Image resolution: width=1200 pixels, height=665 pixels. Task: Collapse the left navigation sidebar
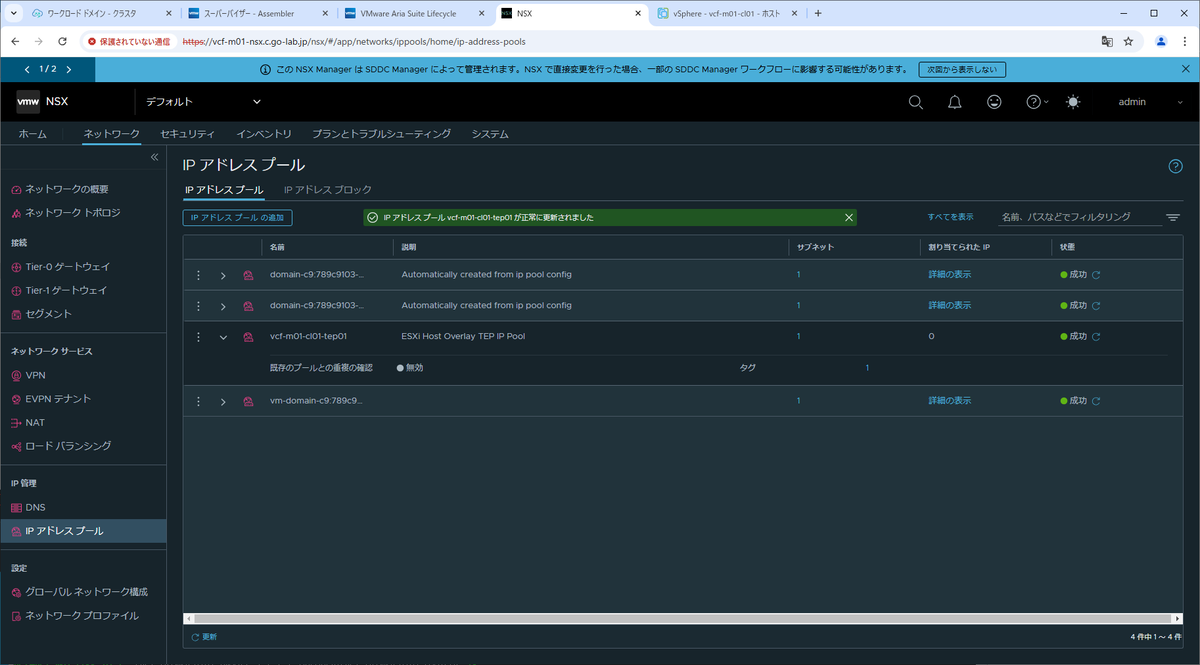click(155, 157)
